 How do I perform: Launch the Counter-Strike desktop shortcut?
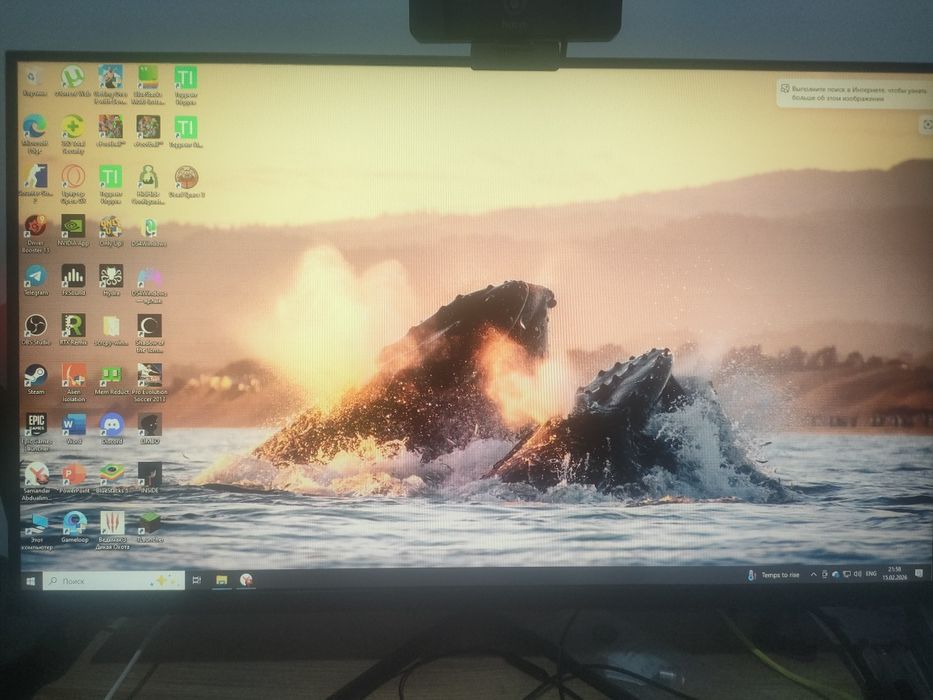(35, 184)
